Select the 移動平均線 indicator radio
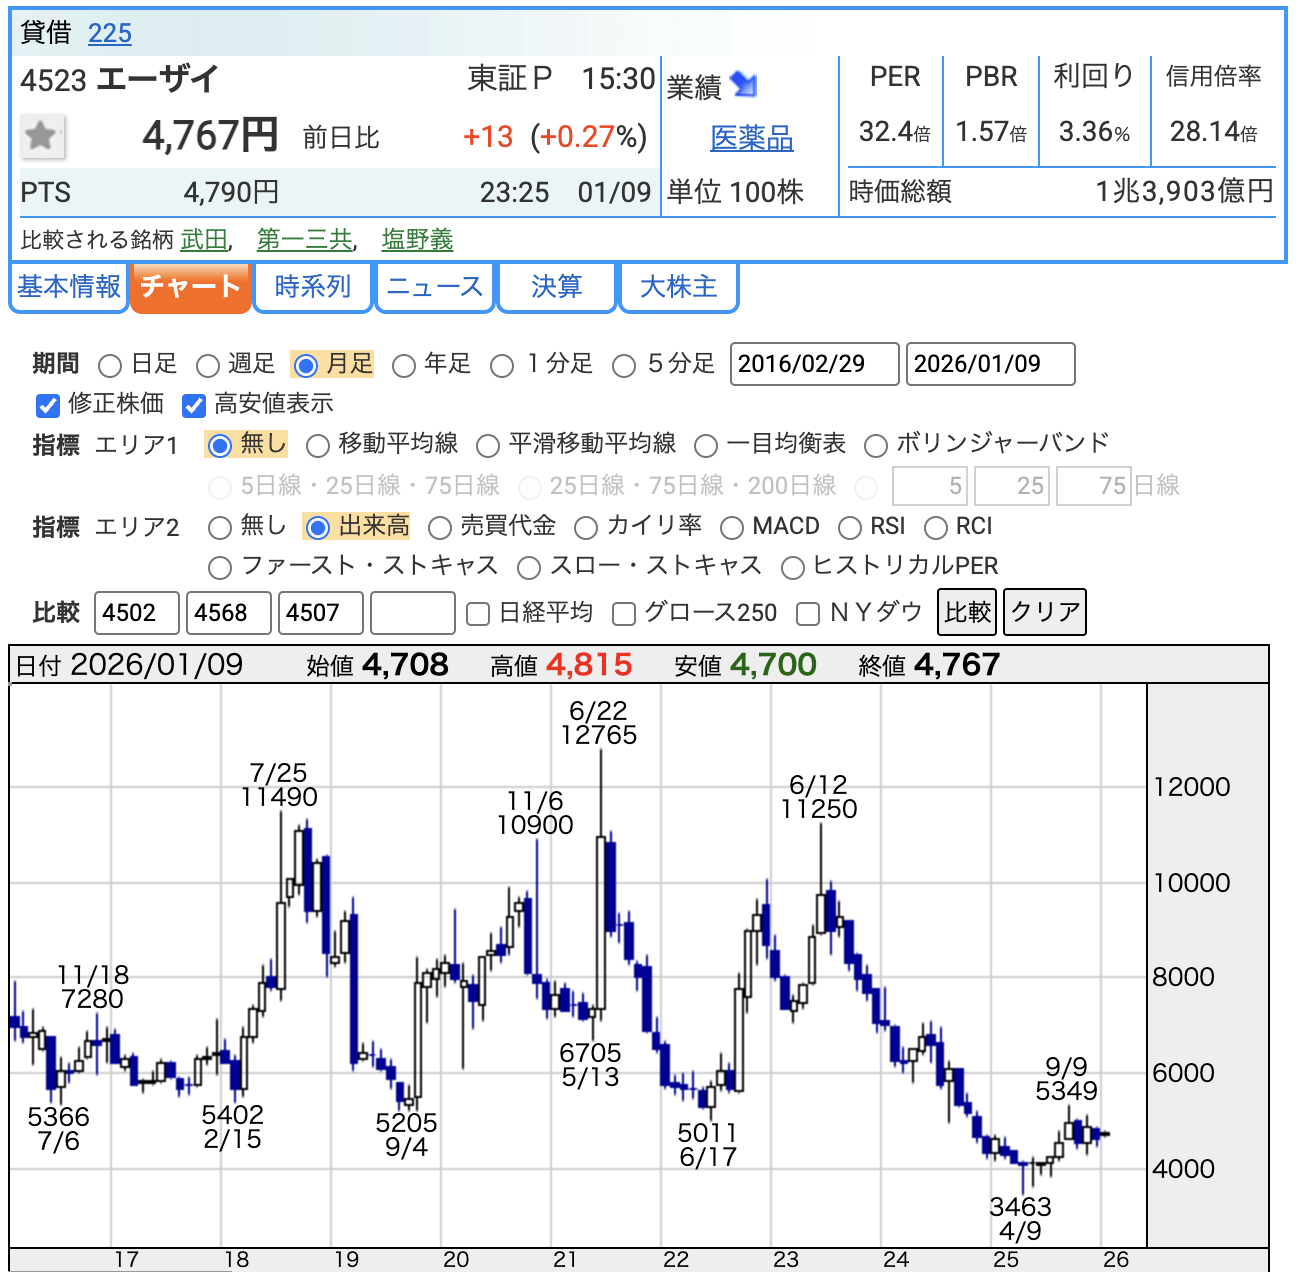 (318, 446)
